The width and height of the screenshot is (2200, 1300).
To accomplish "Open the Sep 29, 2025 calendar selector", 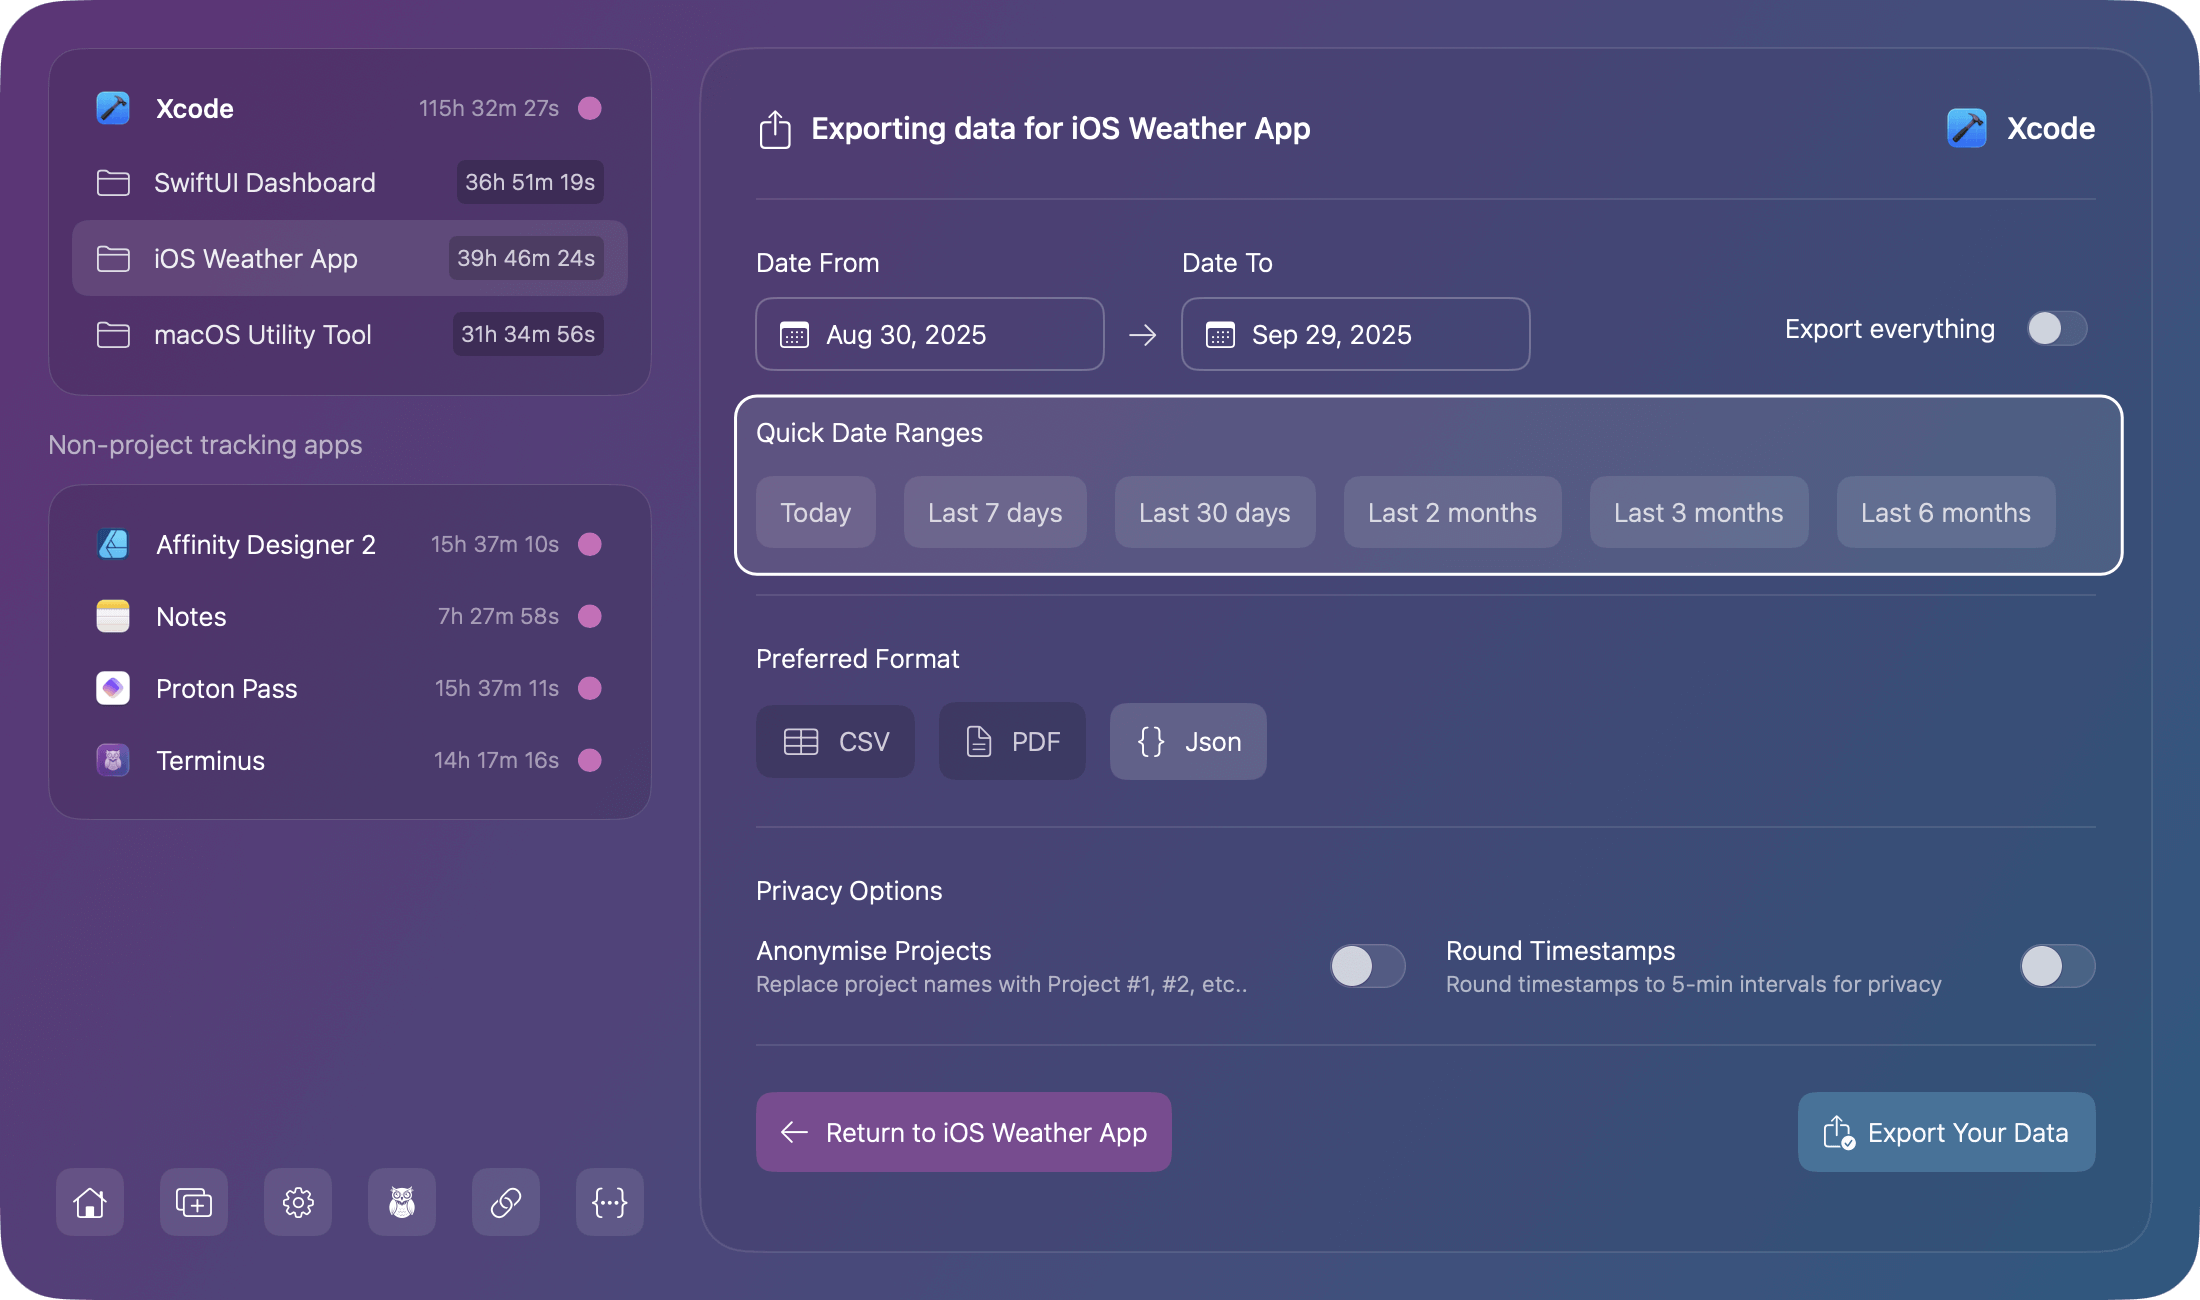I will pos(1354,334).
